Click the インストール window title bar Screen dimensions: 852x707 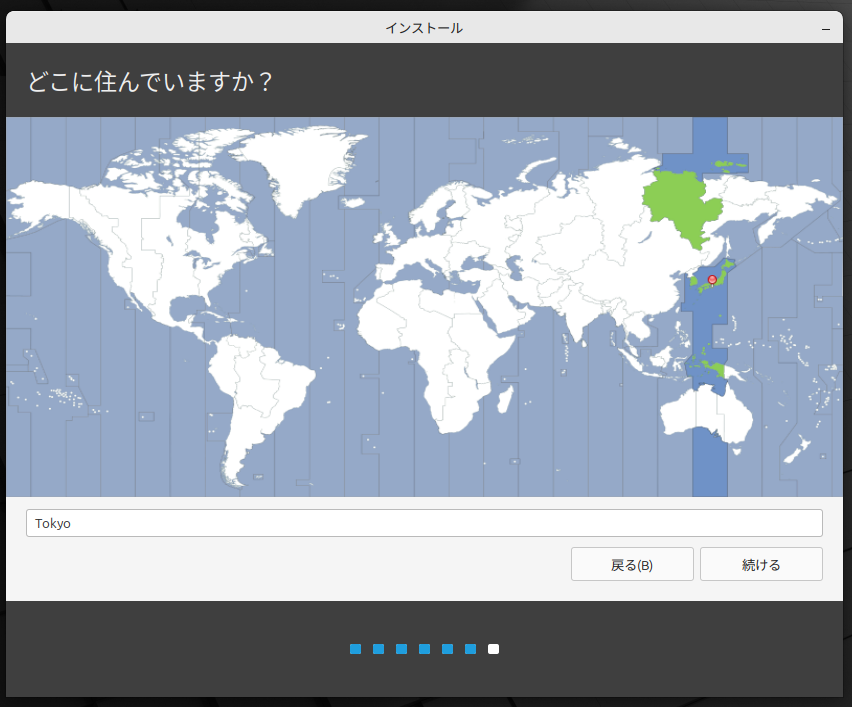[x=424, y=29]
